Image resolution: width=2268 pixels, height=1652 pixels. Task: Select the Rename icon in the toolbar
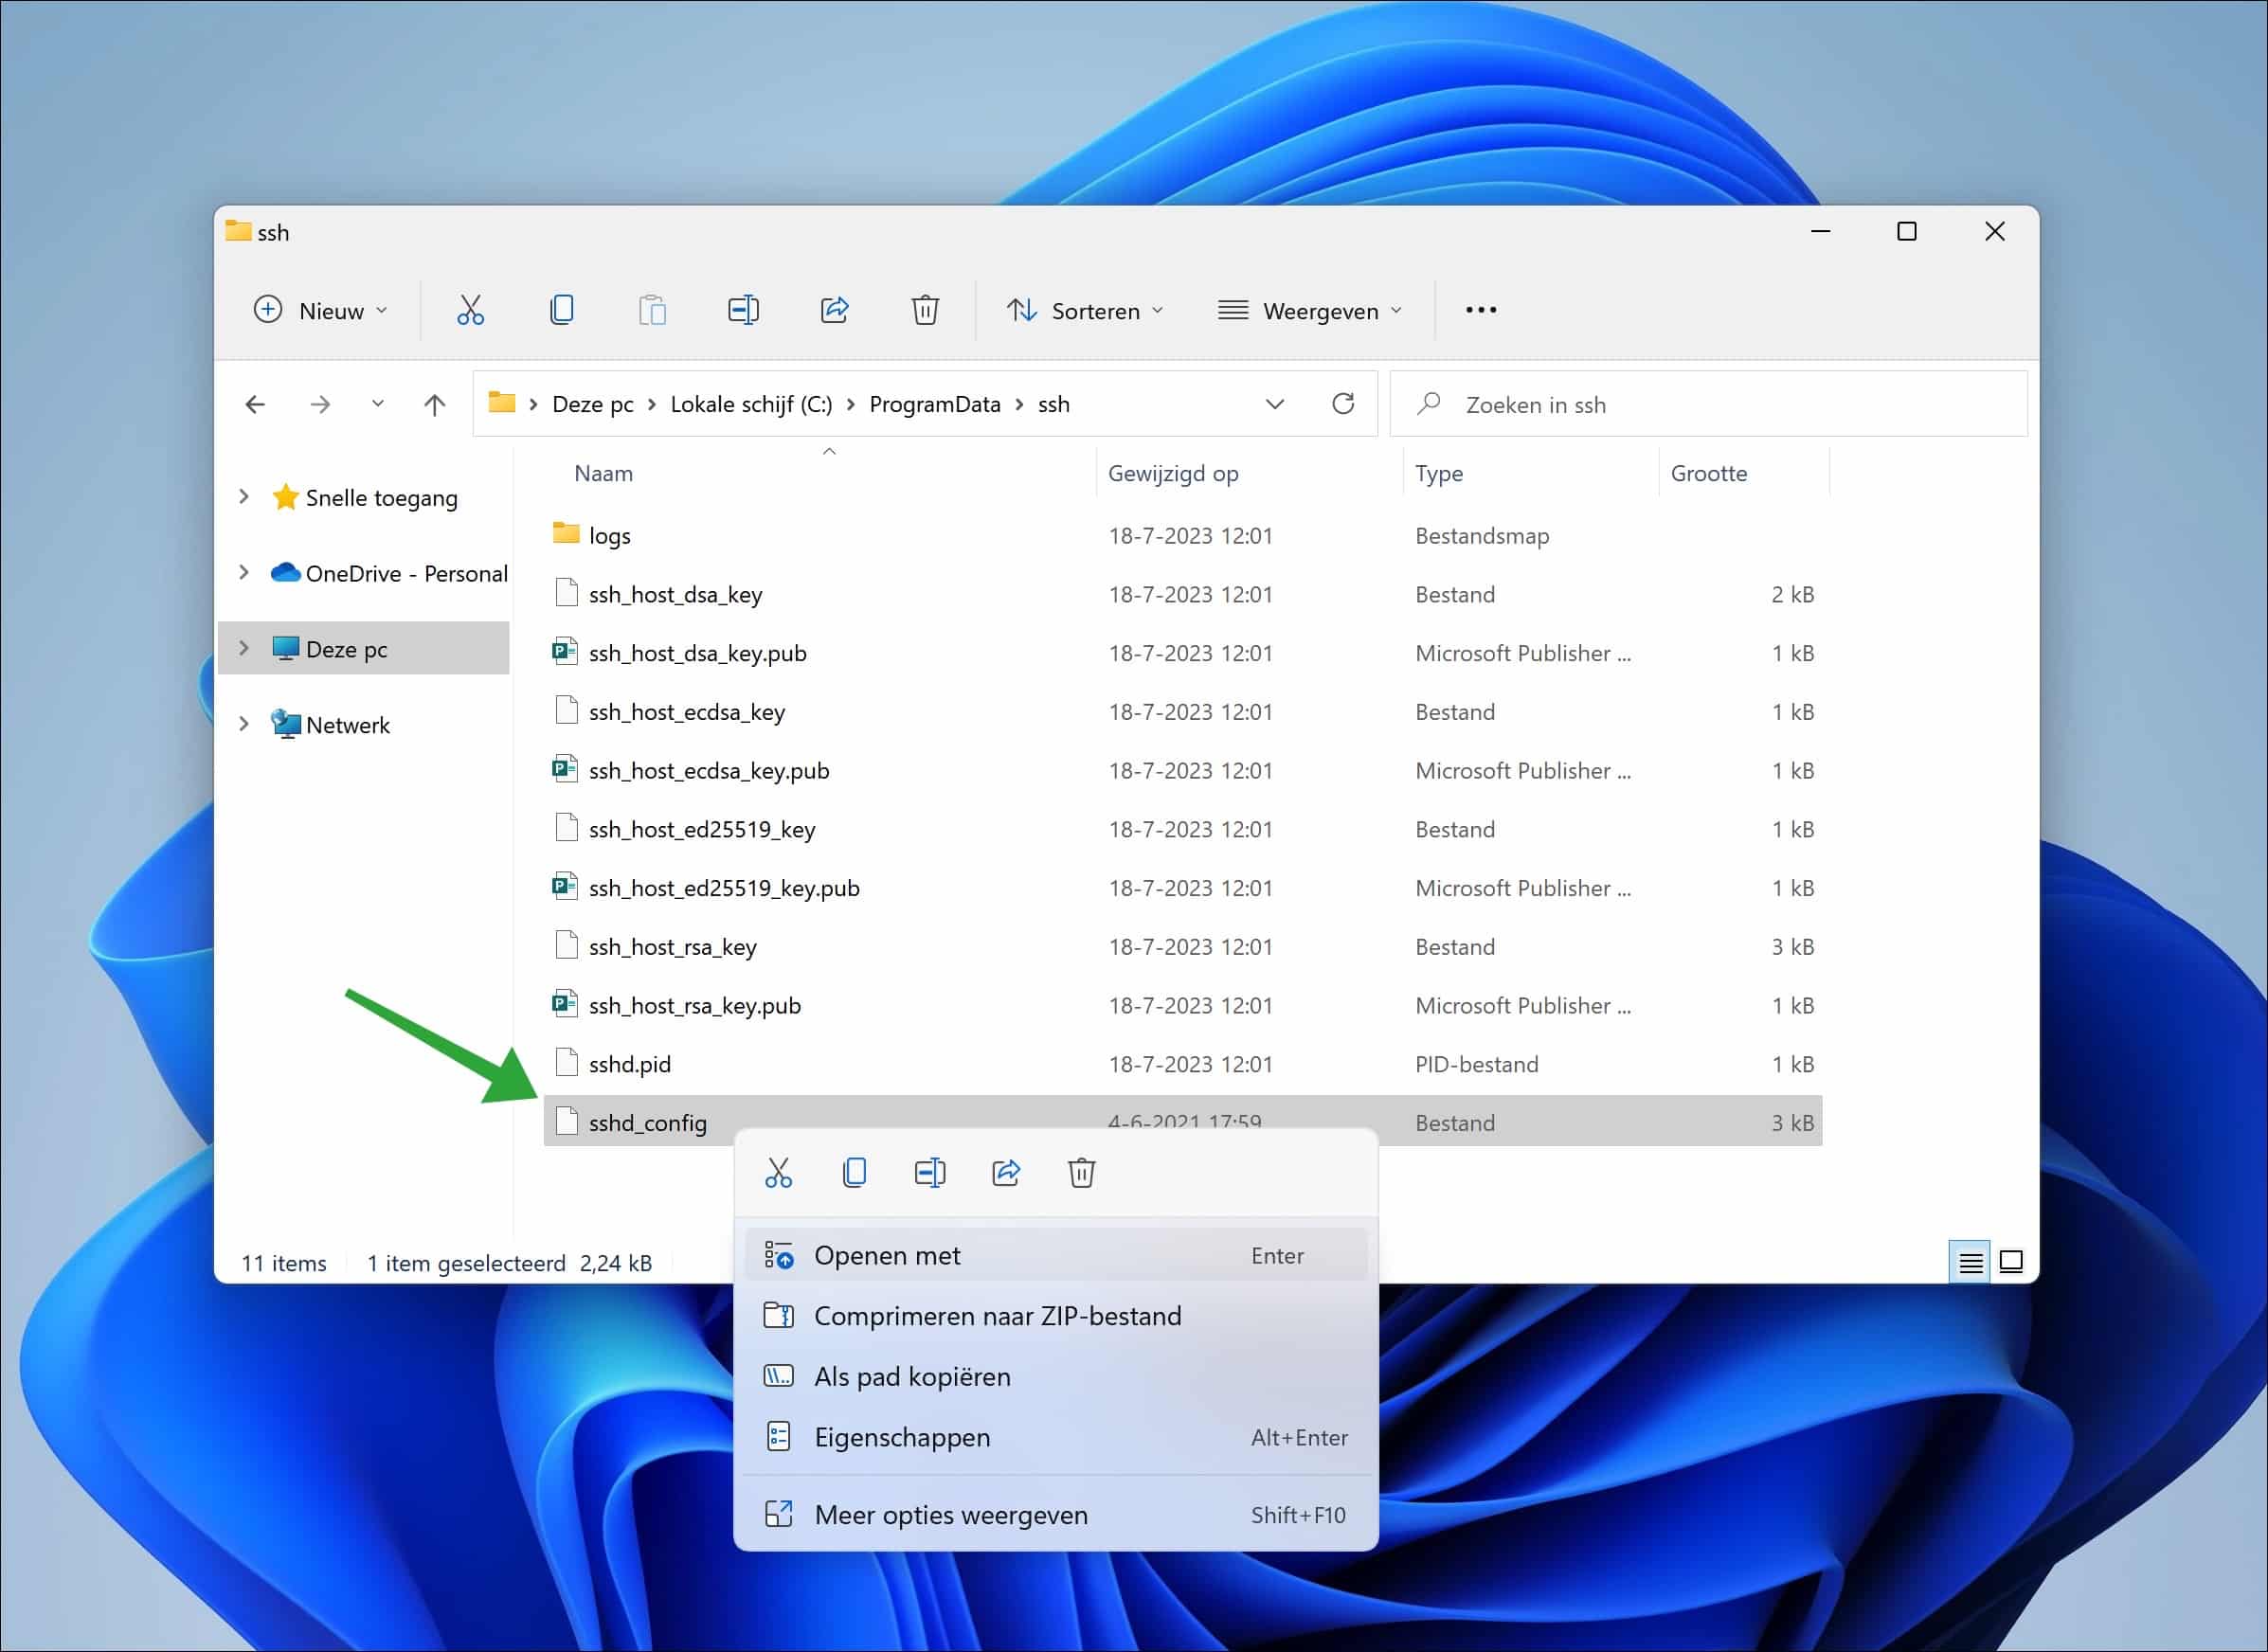(x=743, y=310)
